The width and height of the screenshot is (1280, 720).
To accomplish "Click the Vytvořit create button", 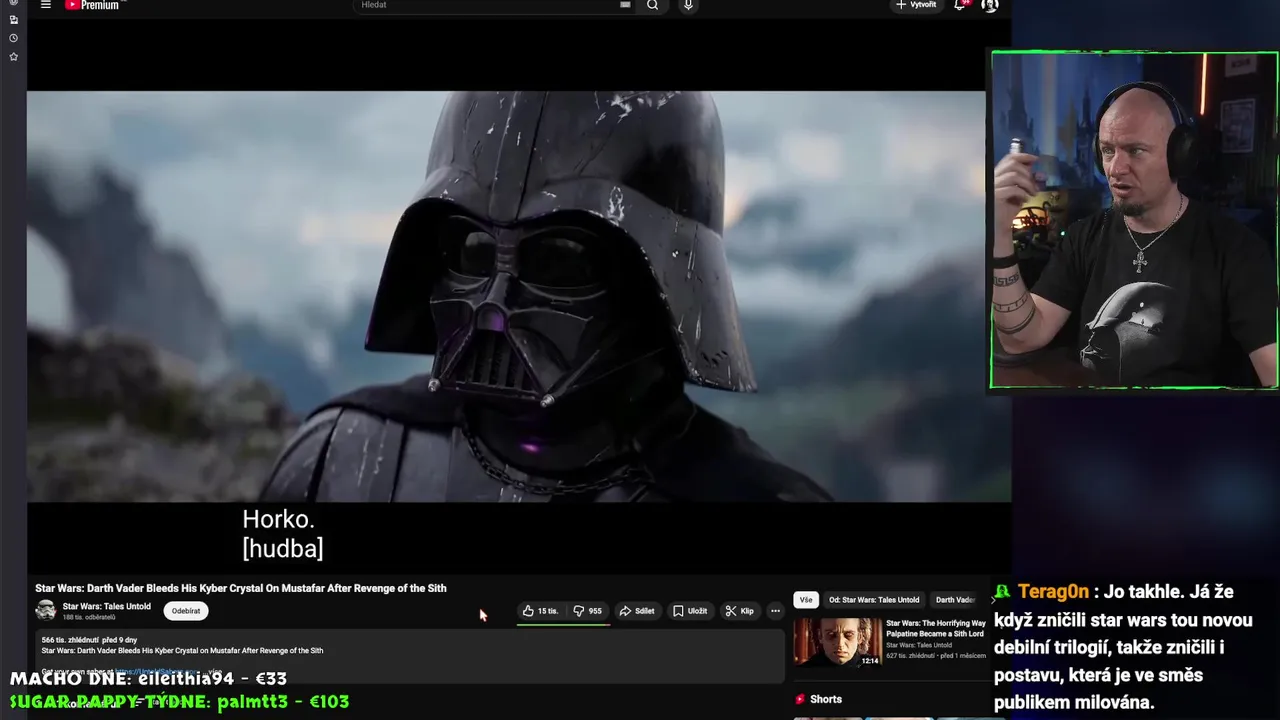I will click(x=917, y=5).
